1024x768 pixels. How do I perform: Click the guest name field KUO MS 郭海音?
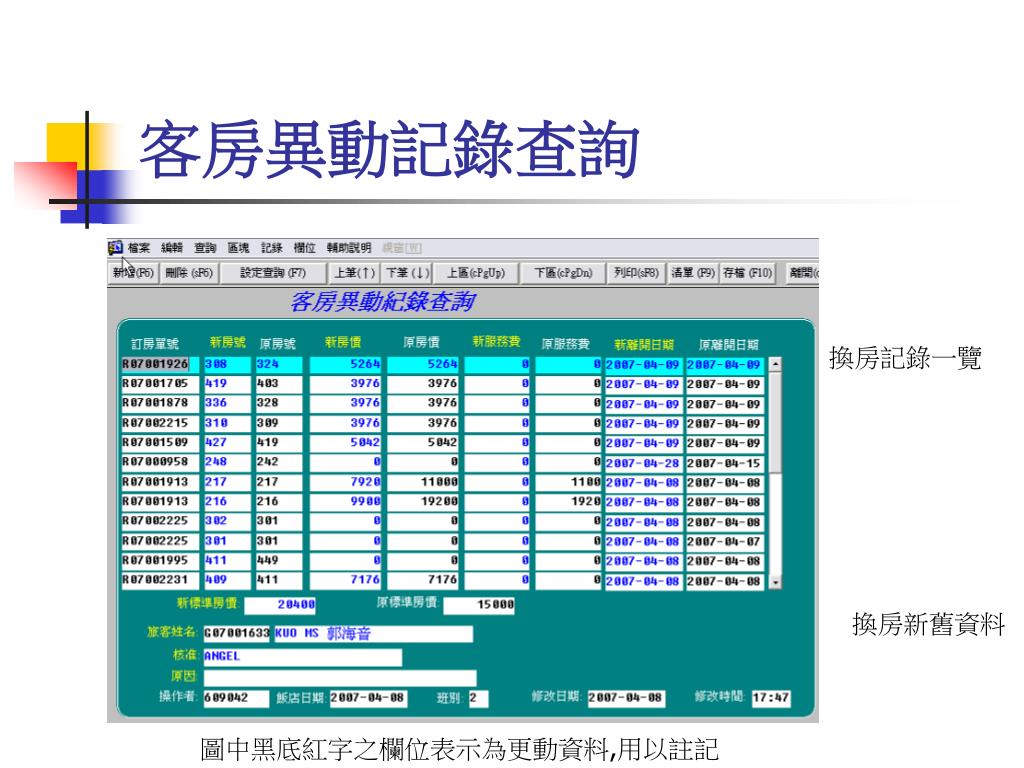coord(372,633)
